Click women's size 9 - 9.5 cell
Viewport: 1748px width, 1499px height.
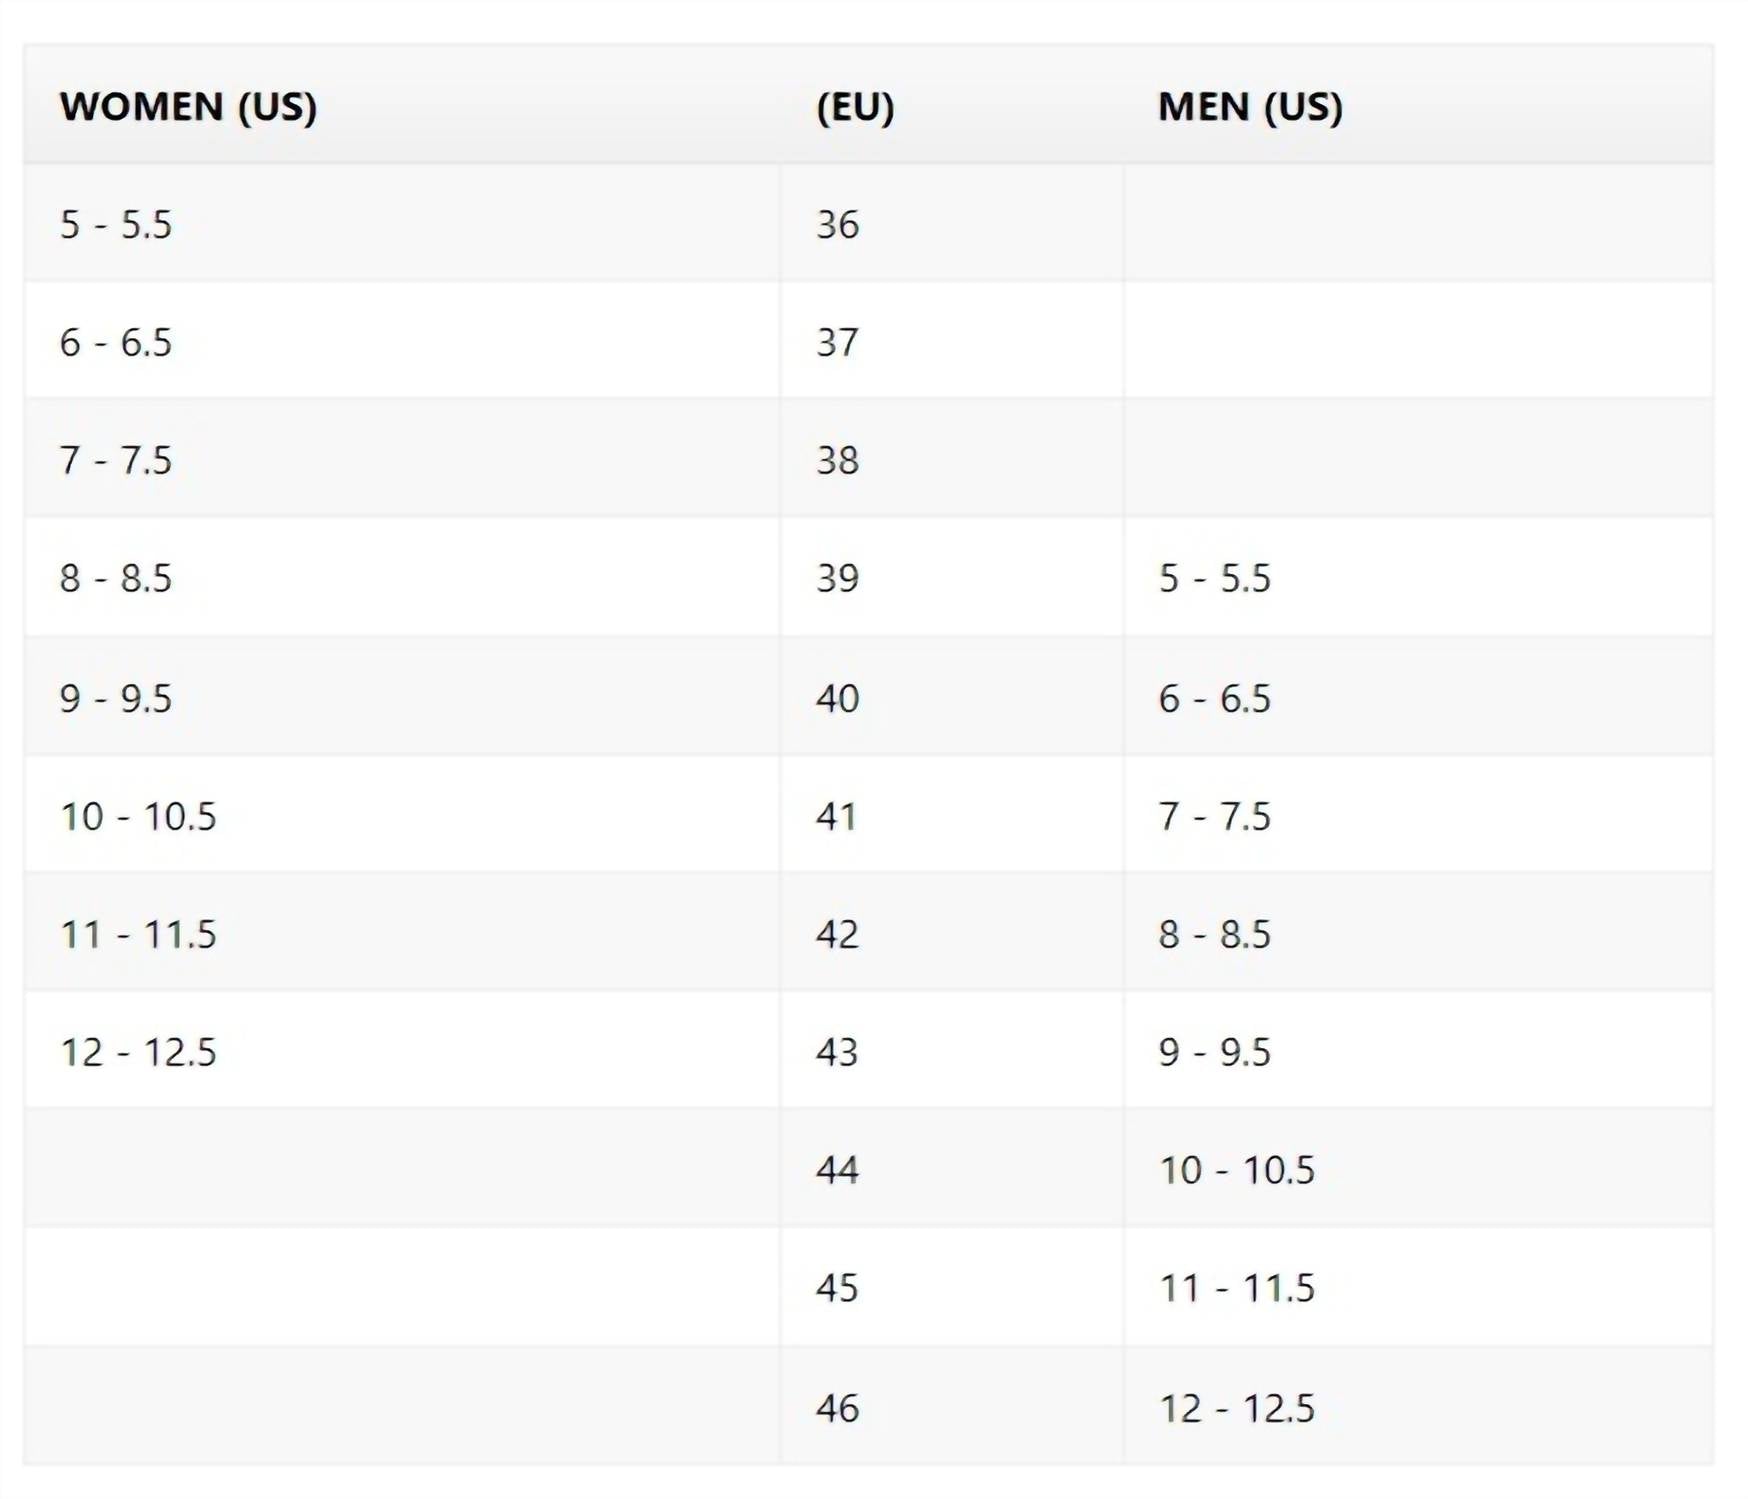point(116,698)
